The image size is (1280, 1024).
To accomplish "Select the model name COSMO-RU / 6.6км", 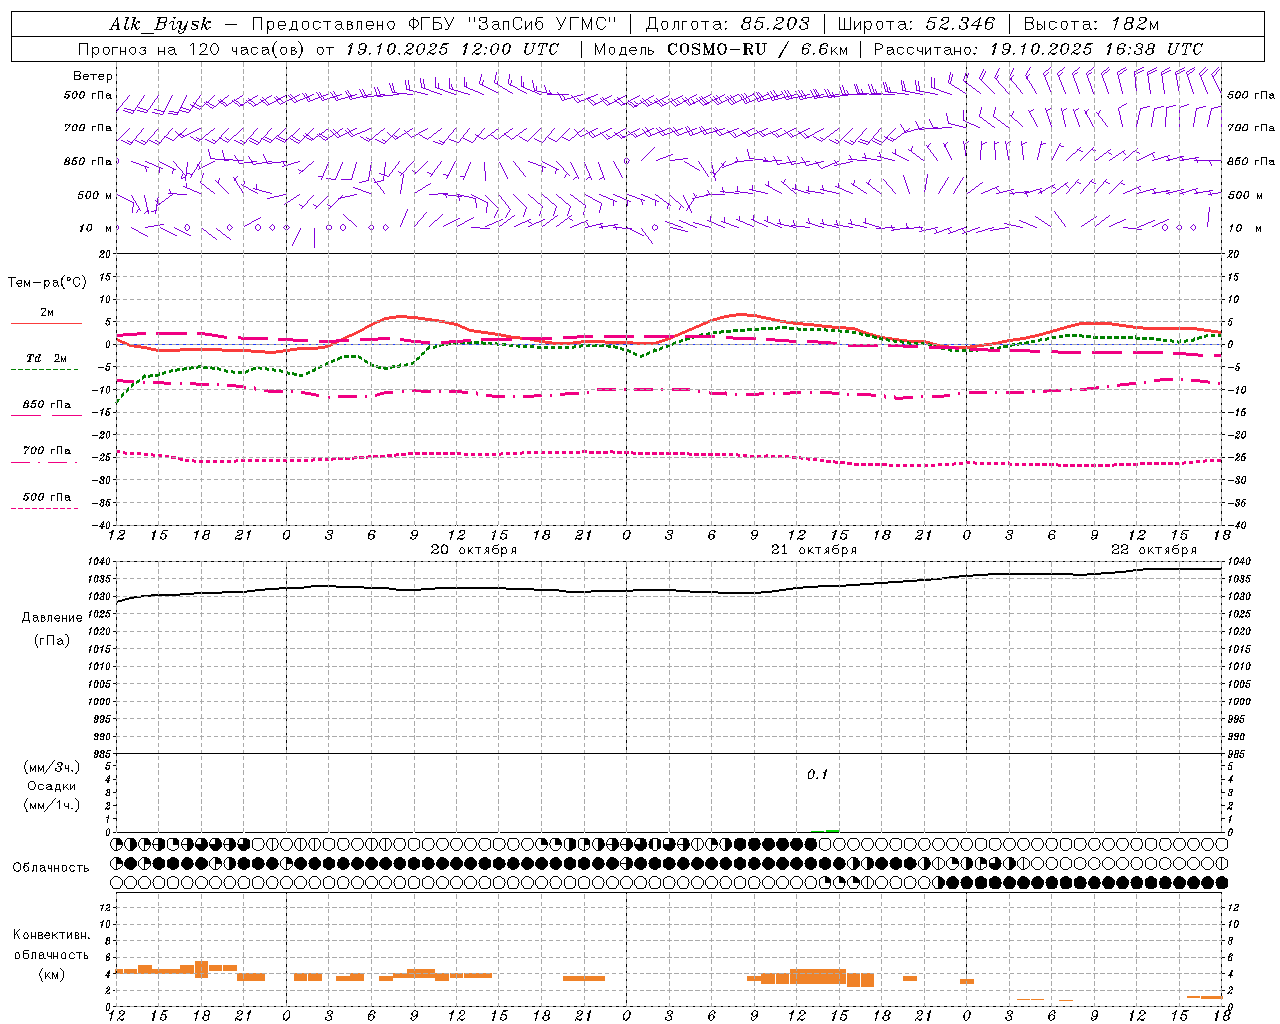I will click(757, 49).
